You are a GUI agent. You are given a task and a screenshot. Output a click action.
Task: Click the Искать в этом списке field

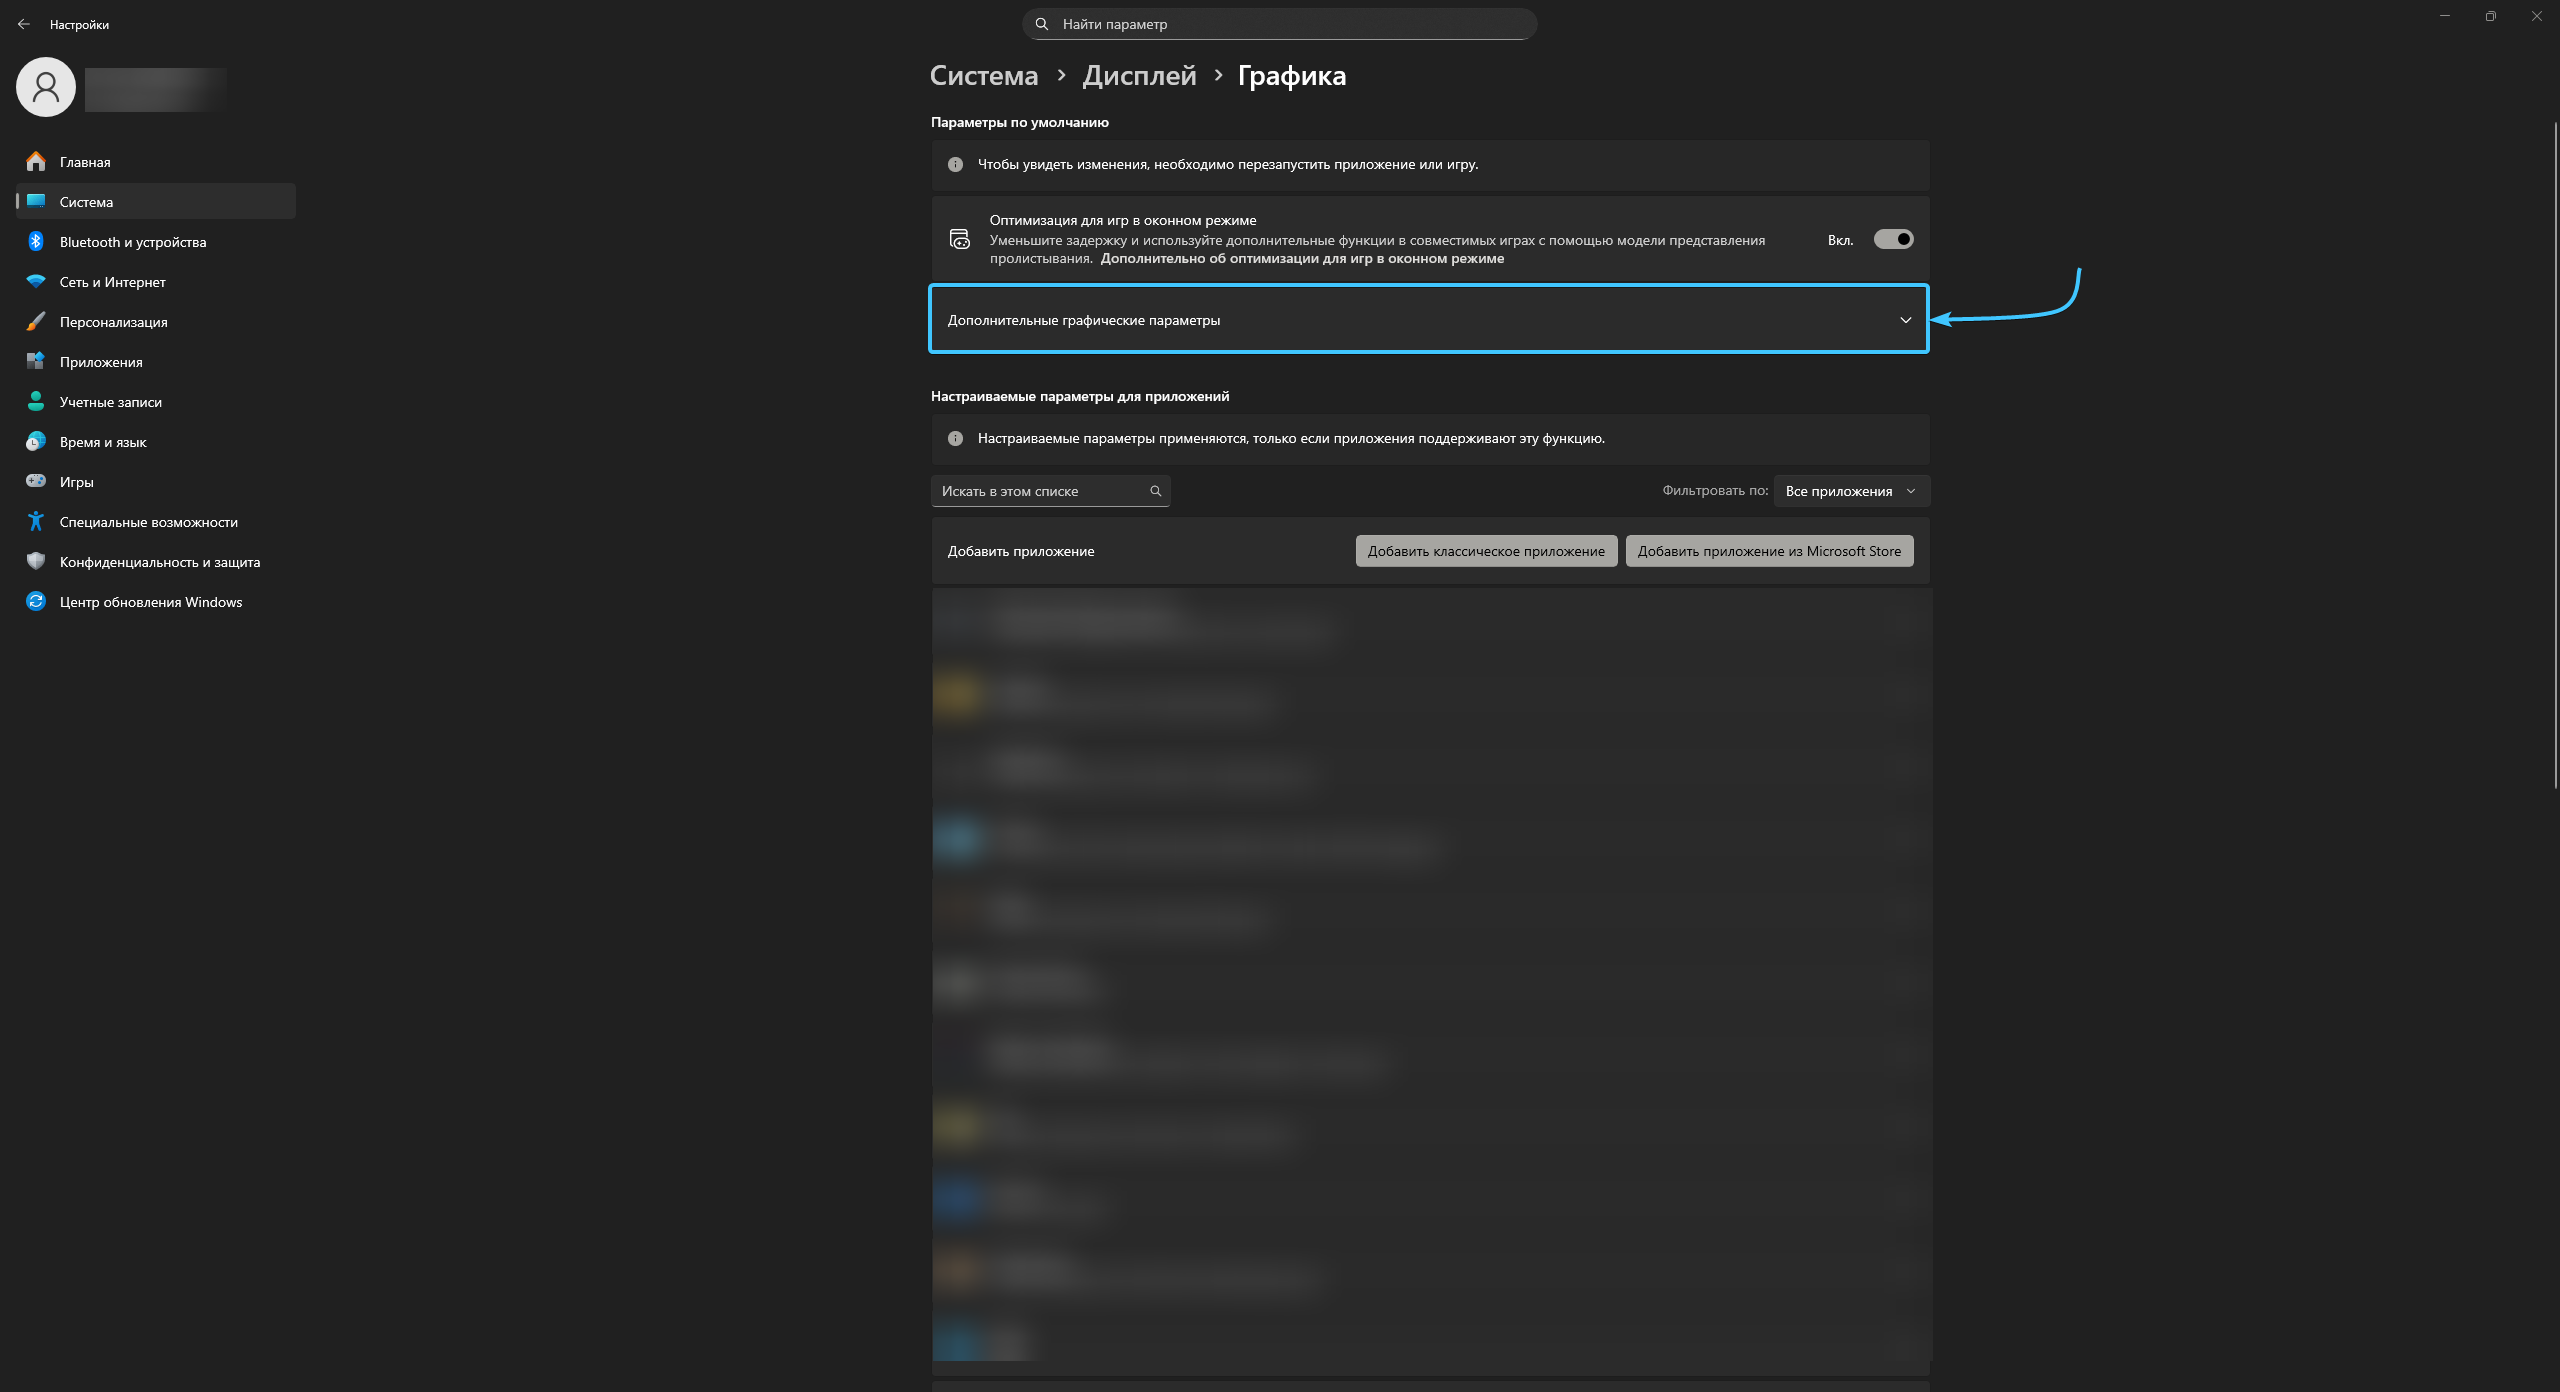coord(1040,491)
